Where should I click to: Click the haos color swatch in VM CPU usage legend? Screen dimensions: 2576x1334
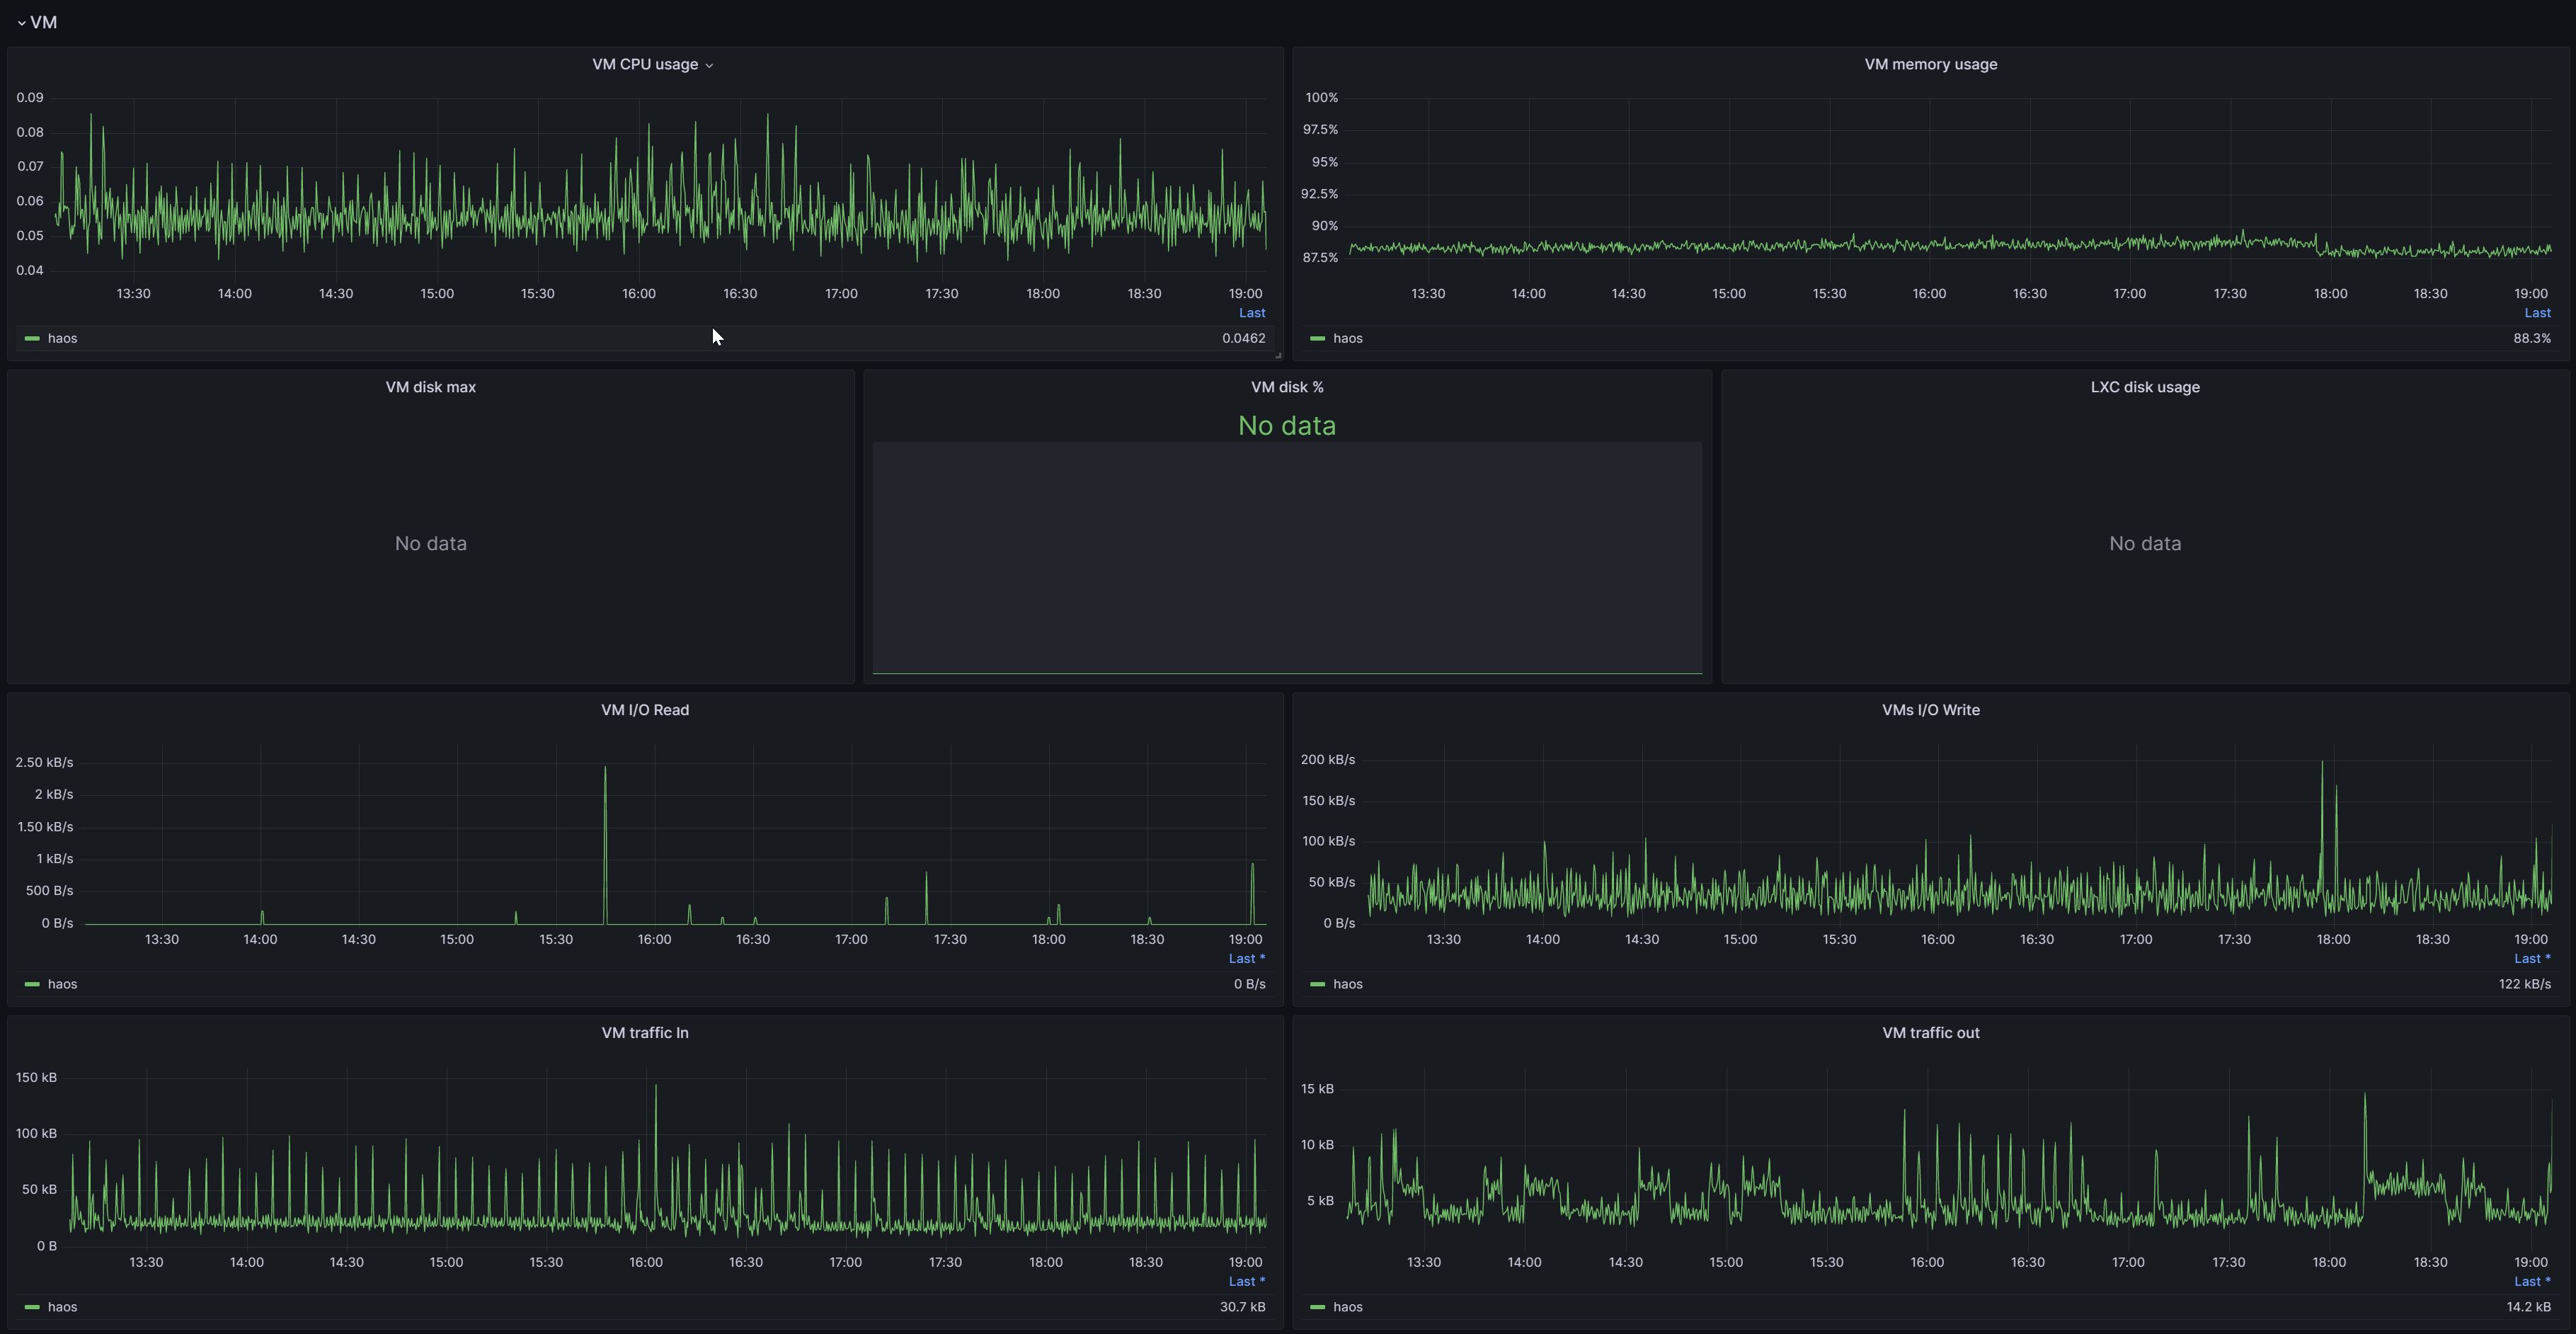click(32, 338)
